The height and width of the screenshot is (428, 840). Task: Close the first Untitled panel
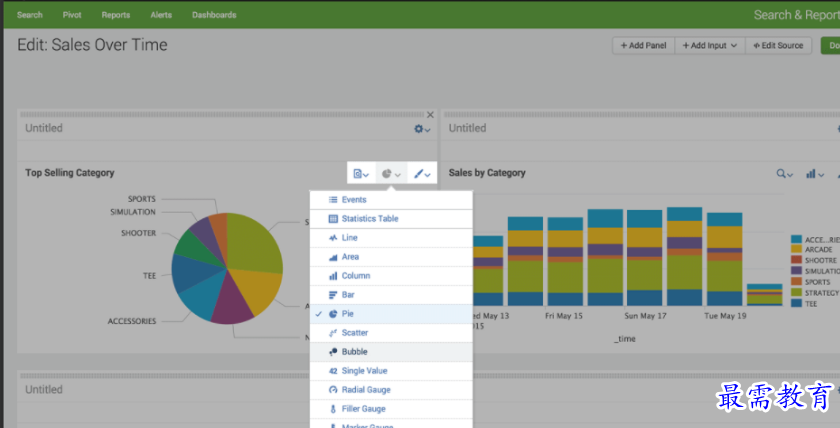coord(430,115)
